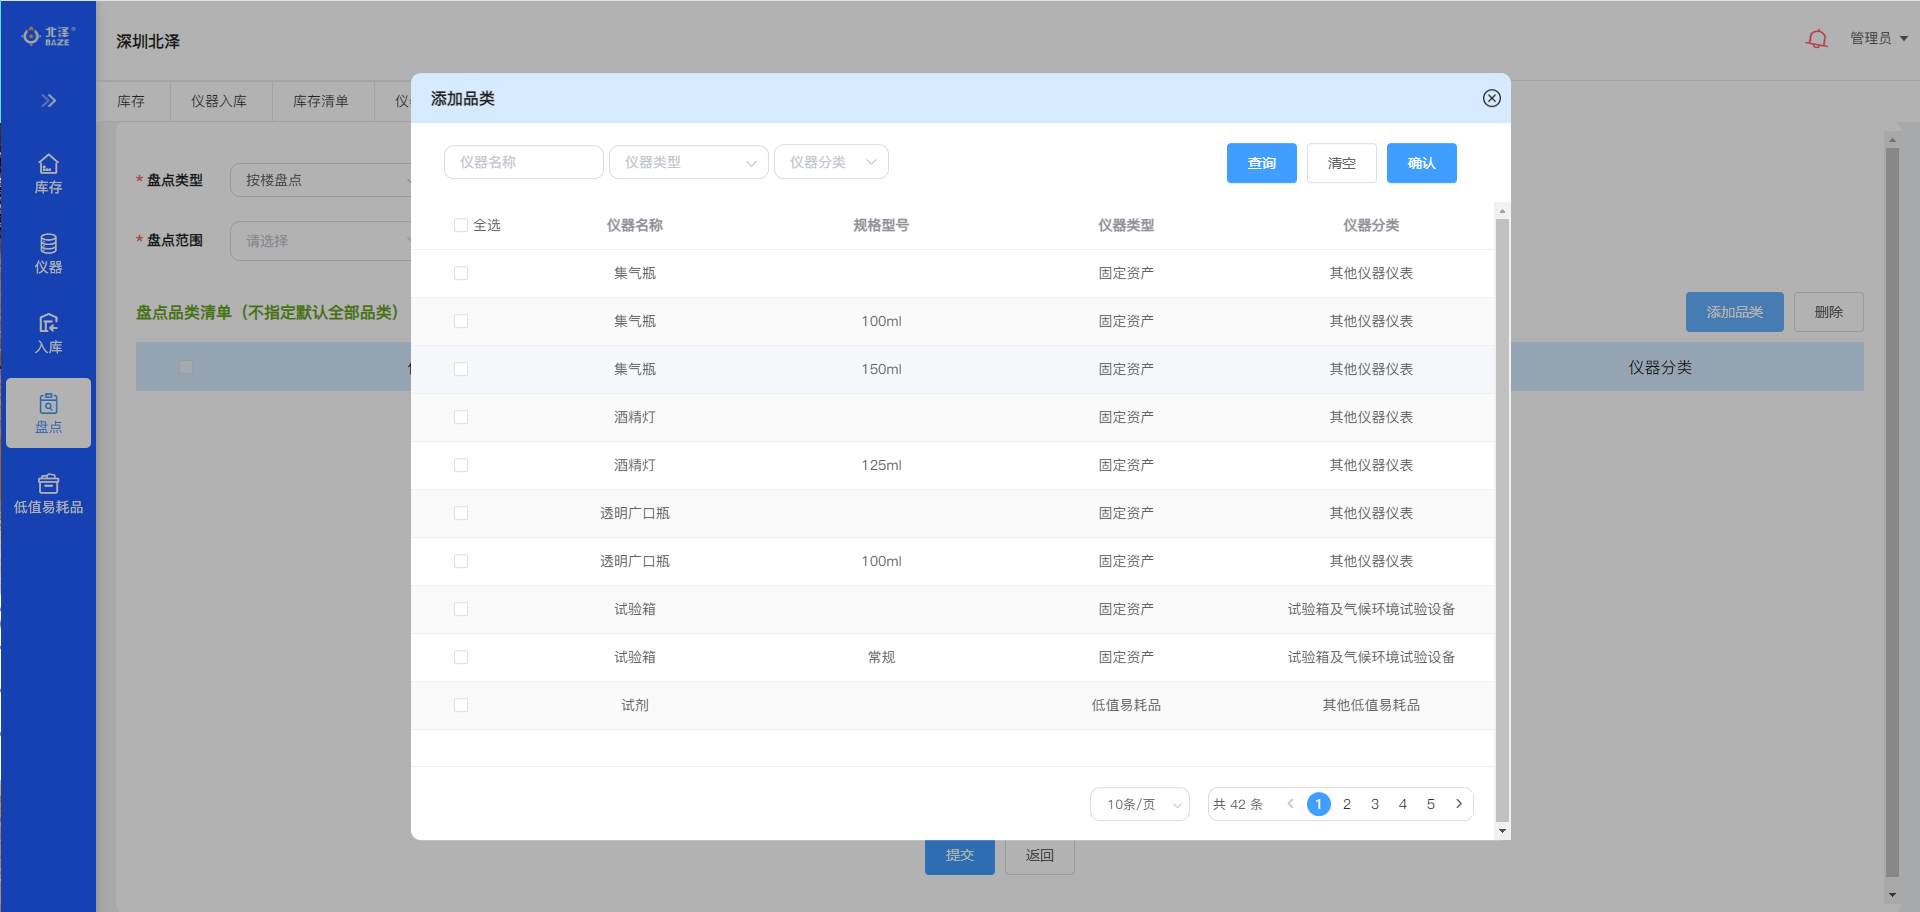This screenshot has height=912, width=1920.
Task: Go to next page arrow in pagination
Action: (1459, 804)
